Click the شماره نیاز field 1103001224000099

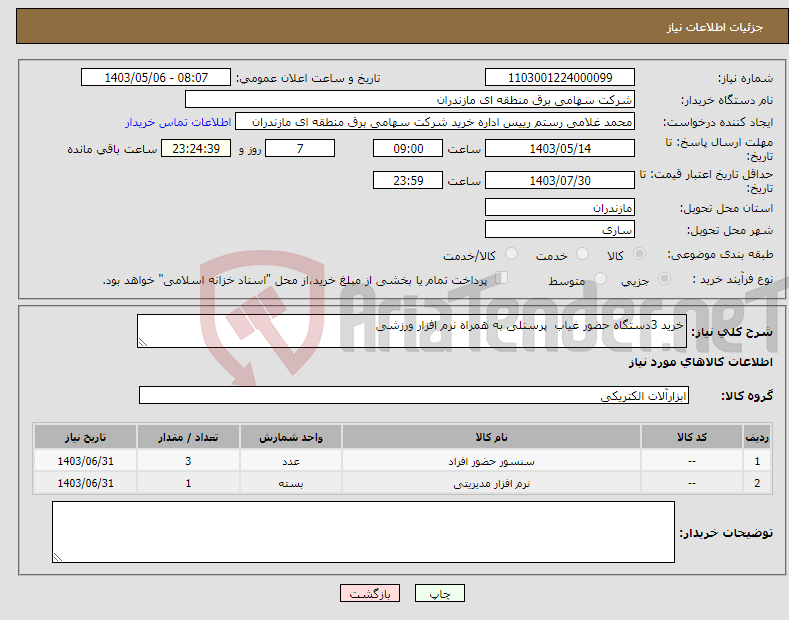(x=560, y=78)
